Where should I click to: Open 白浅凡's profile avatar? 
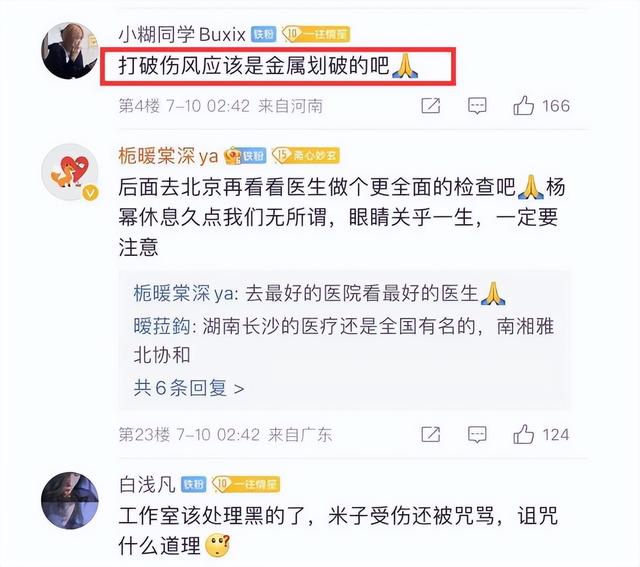pos(70,500)
